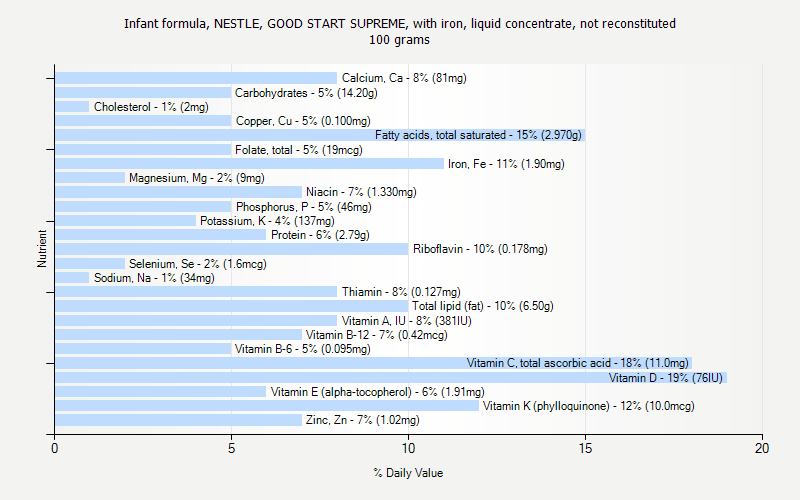
Task: Select the Potassium, K 4% label
Action: click(267, 221)
